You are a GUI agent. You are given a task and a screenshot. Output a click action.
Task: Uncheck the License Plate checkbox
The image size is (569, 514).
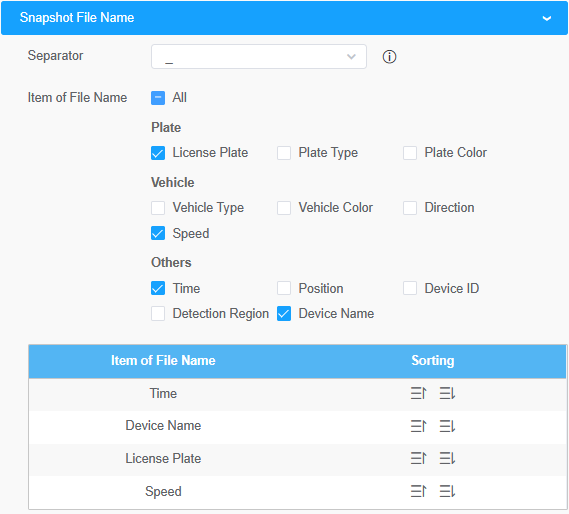tap(158, 153)
